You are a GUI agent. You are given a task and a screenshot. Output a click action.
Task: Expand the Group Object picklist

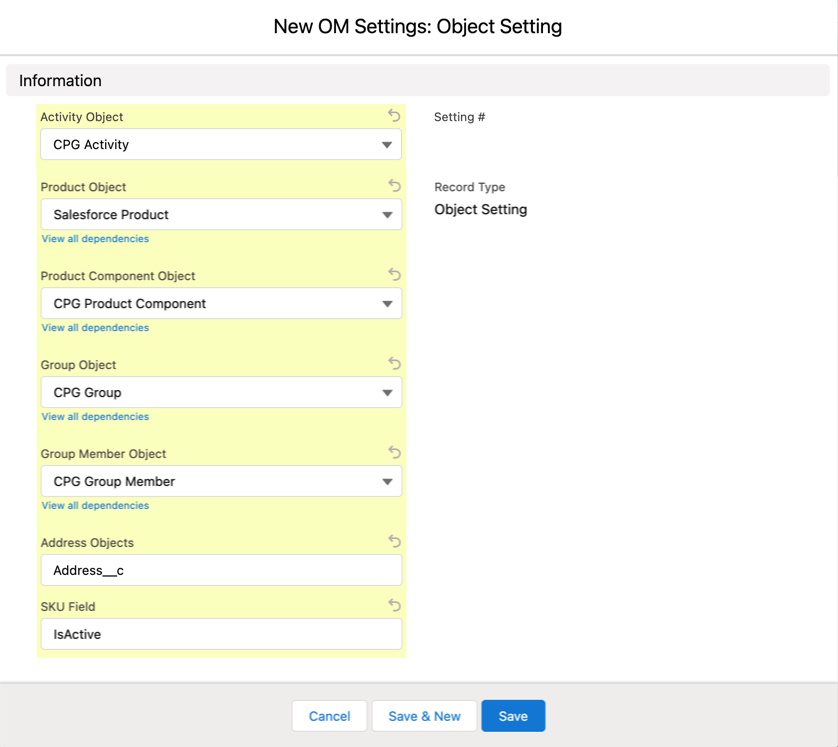point(221,393)
